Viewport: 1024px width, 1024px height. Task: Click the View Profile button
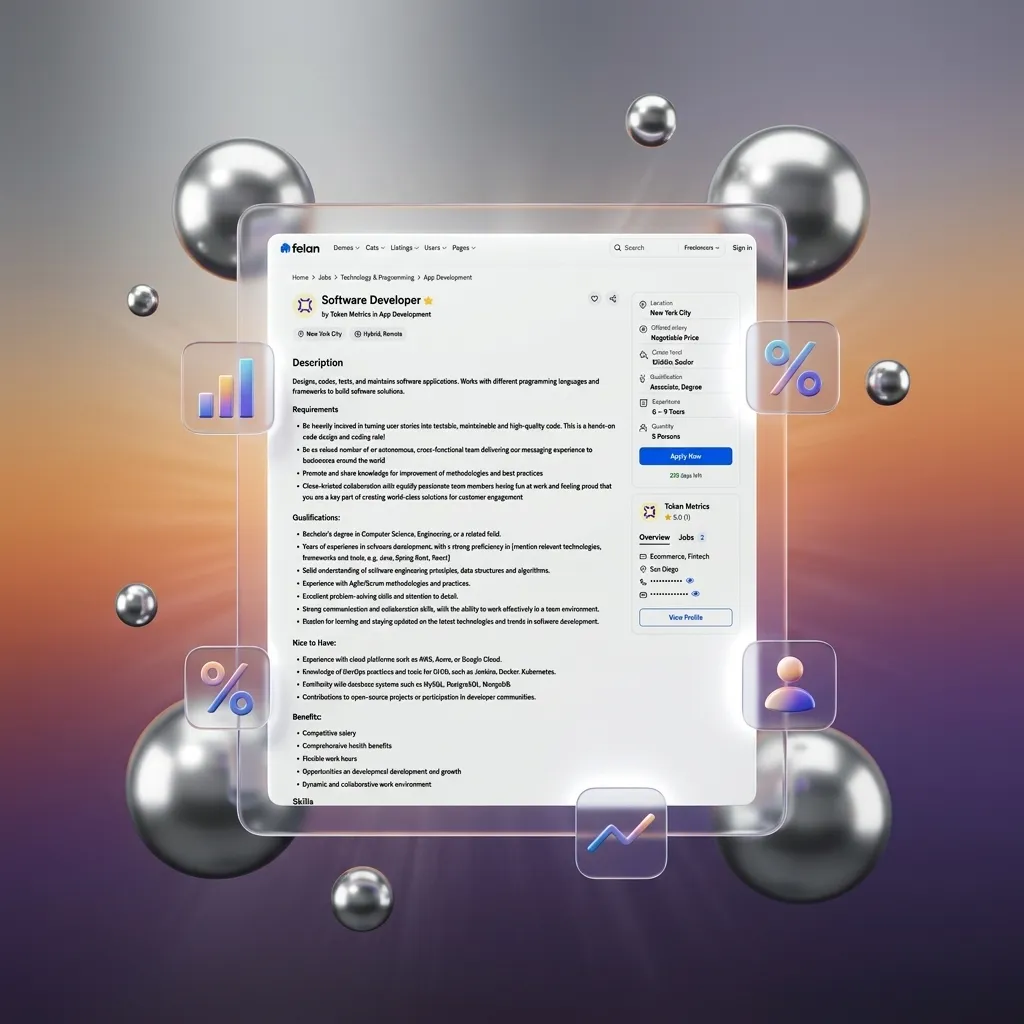tap(685, 618)
